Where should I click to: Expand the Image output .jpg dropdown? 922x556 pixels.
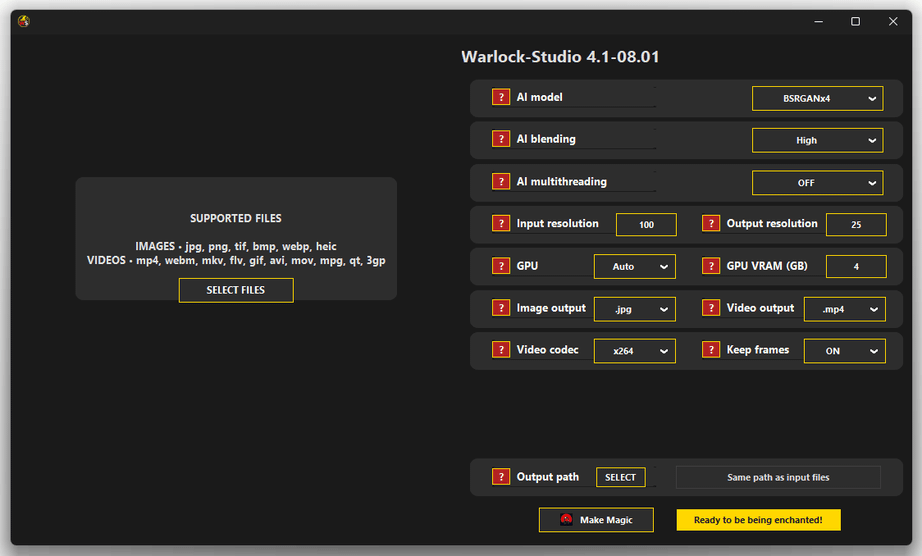pyautogui.click(x=635, y=309)
